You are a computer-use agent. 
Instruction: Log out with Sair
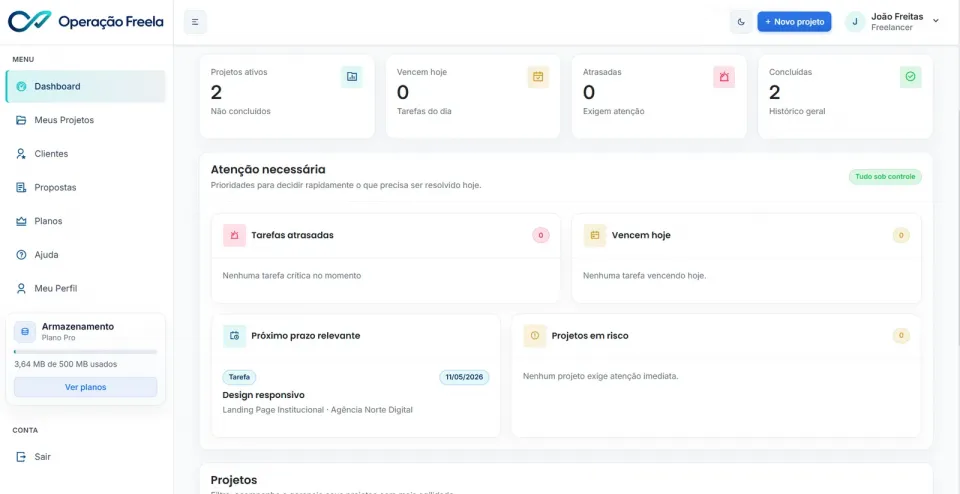tap(85, 457)
